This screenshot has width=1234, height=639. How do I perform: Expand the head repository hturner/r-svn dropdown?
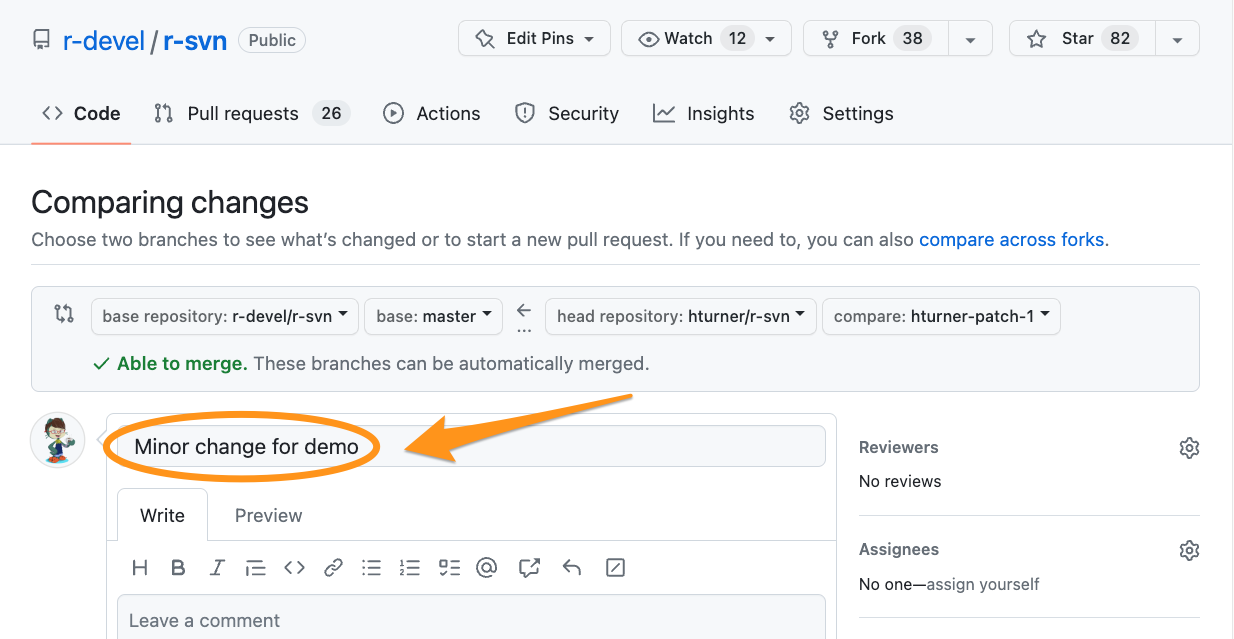(680, 316)
